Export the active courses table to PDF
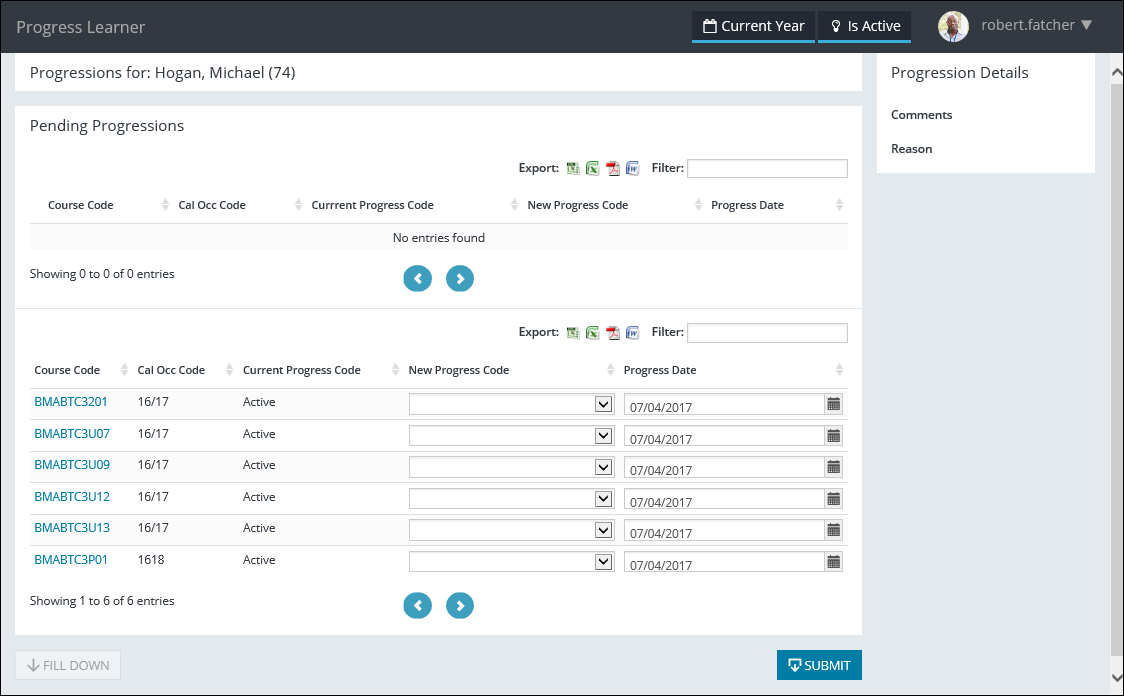Image resolution: width=1124 pixels, height=696 pixels. pos(613,332)
